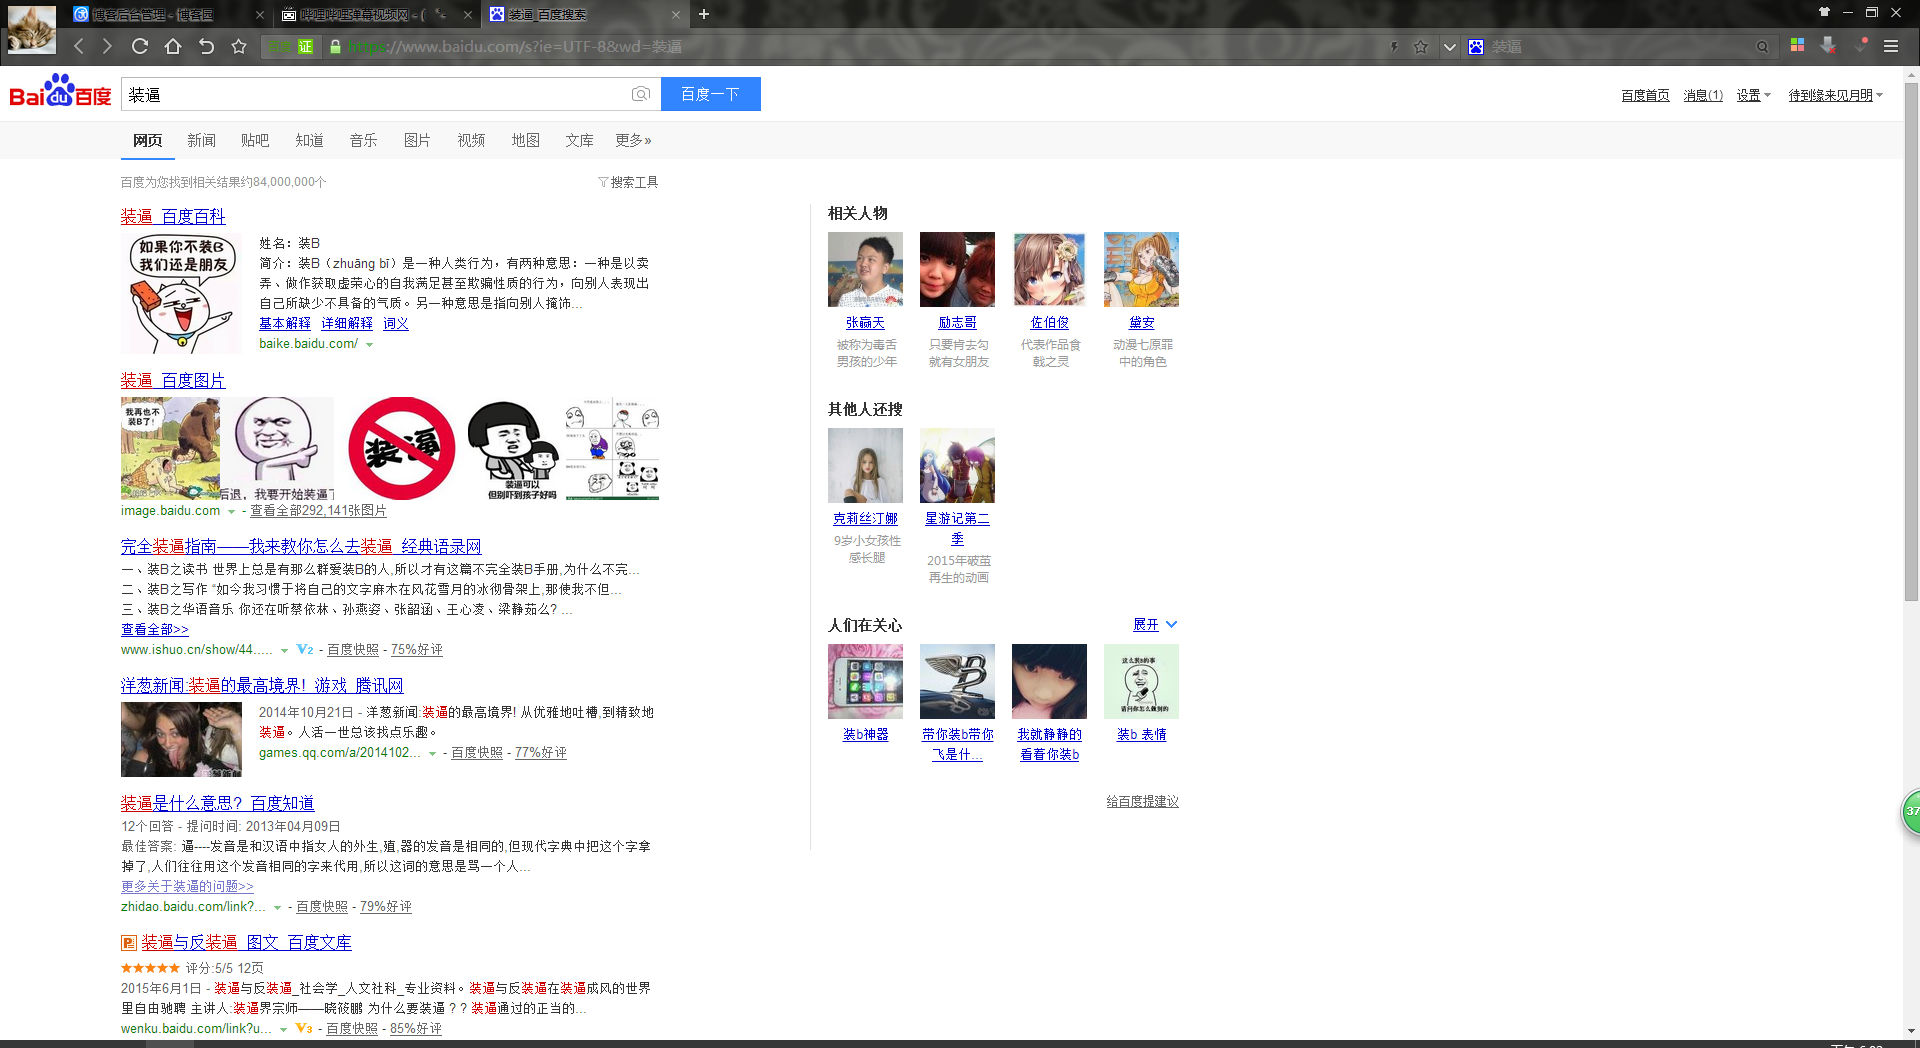The width and height of the screenshot is (1920, 1048).
Task: Open 搜索工具 filter tools
Action: pyautogui.click(x=628, y=182)
